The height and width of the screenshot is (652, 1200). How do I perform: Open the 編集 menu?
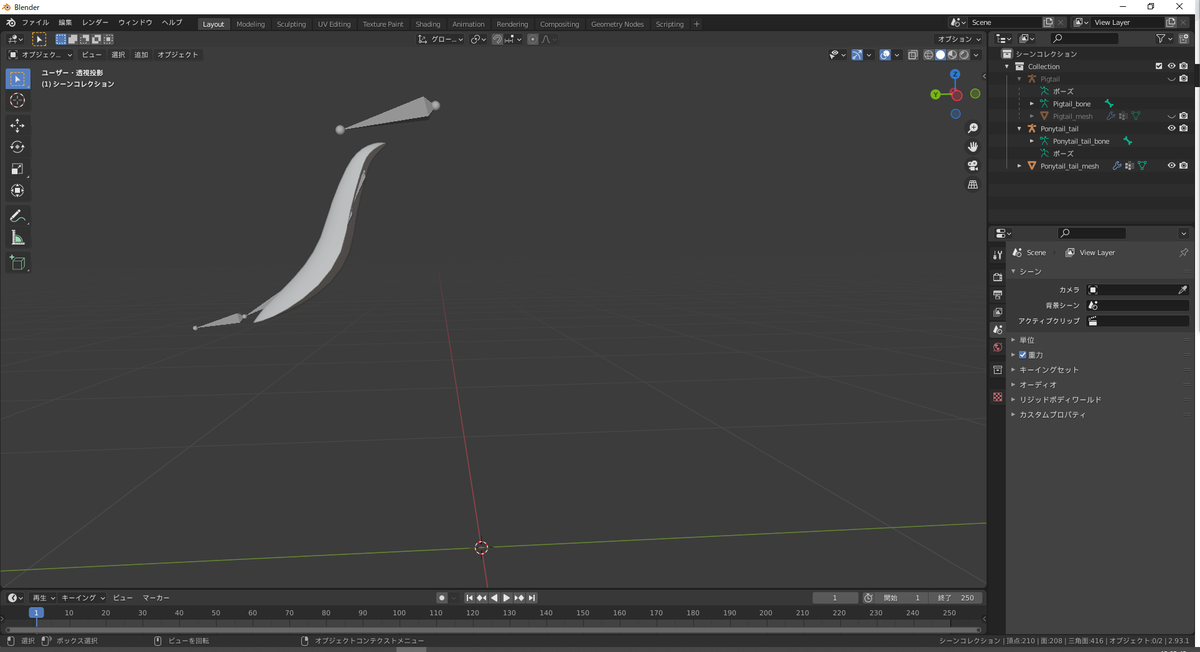coord(65,23)
